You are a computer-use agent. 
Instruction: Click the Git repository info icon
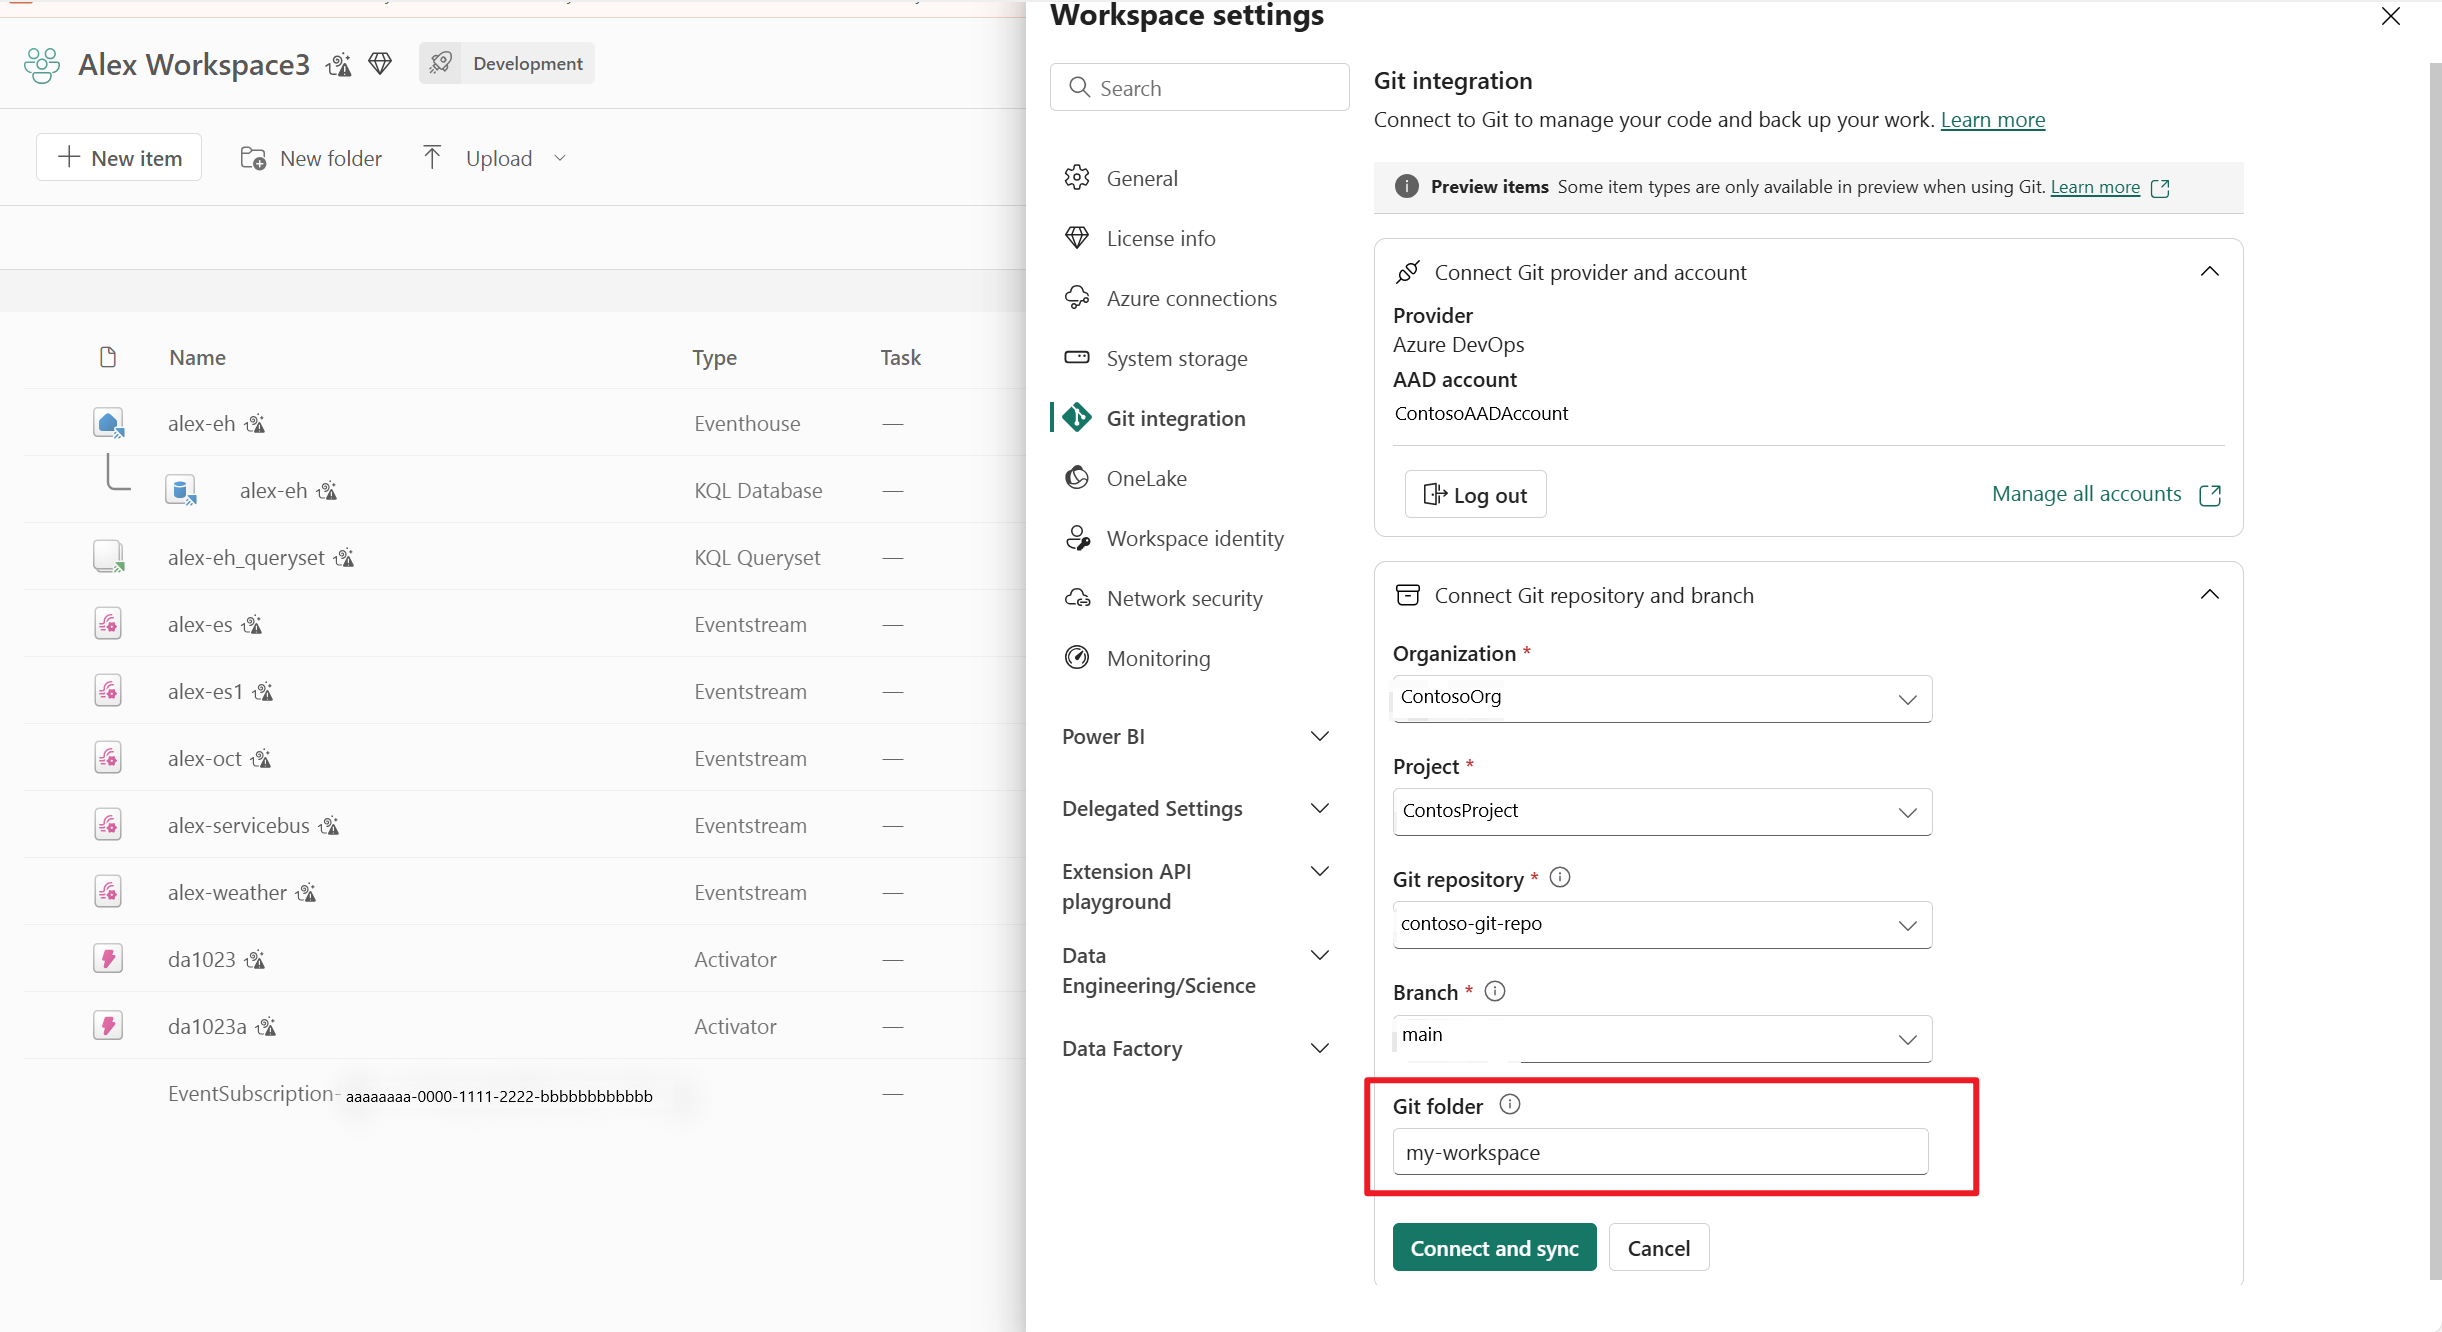[1560, 877]
